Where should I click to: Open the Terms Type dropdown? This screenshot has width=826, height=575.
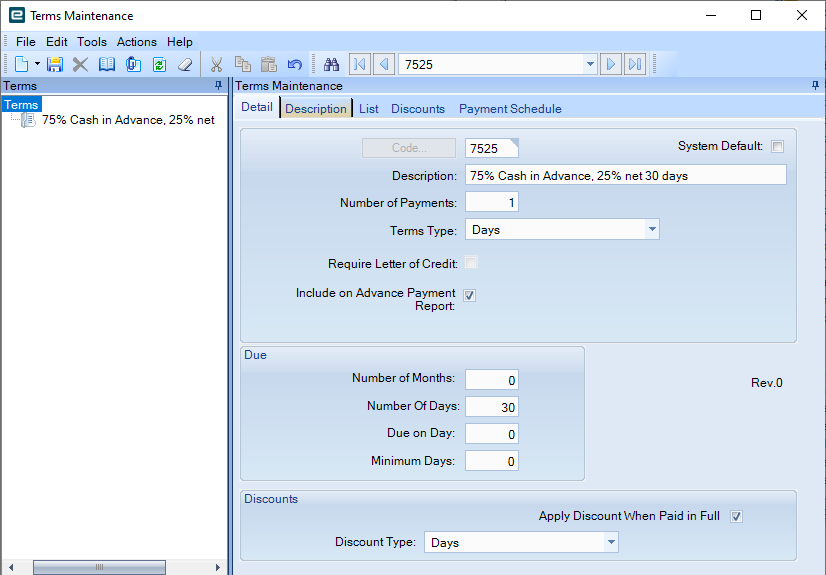coord(652,230)
